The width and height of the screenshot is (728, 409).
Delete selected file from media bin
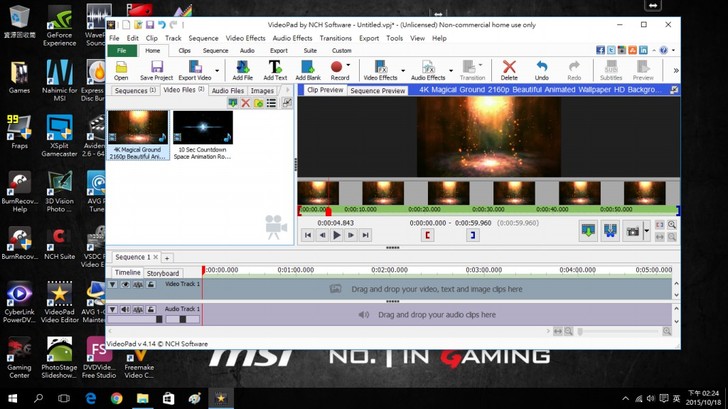246,103
